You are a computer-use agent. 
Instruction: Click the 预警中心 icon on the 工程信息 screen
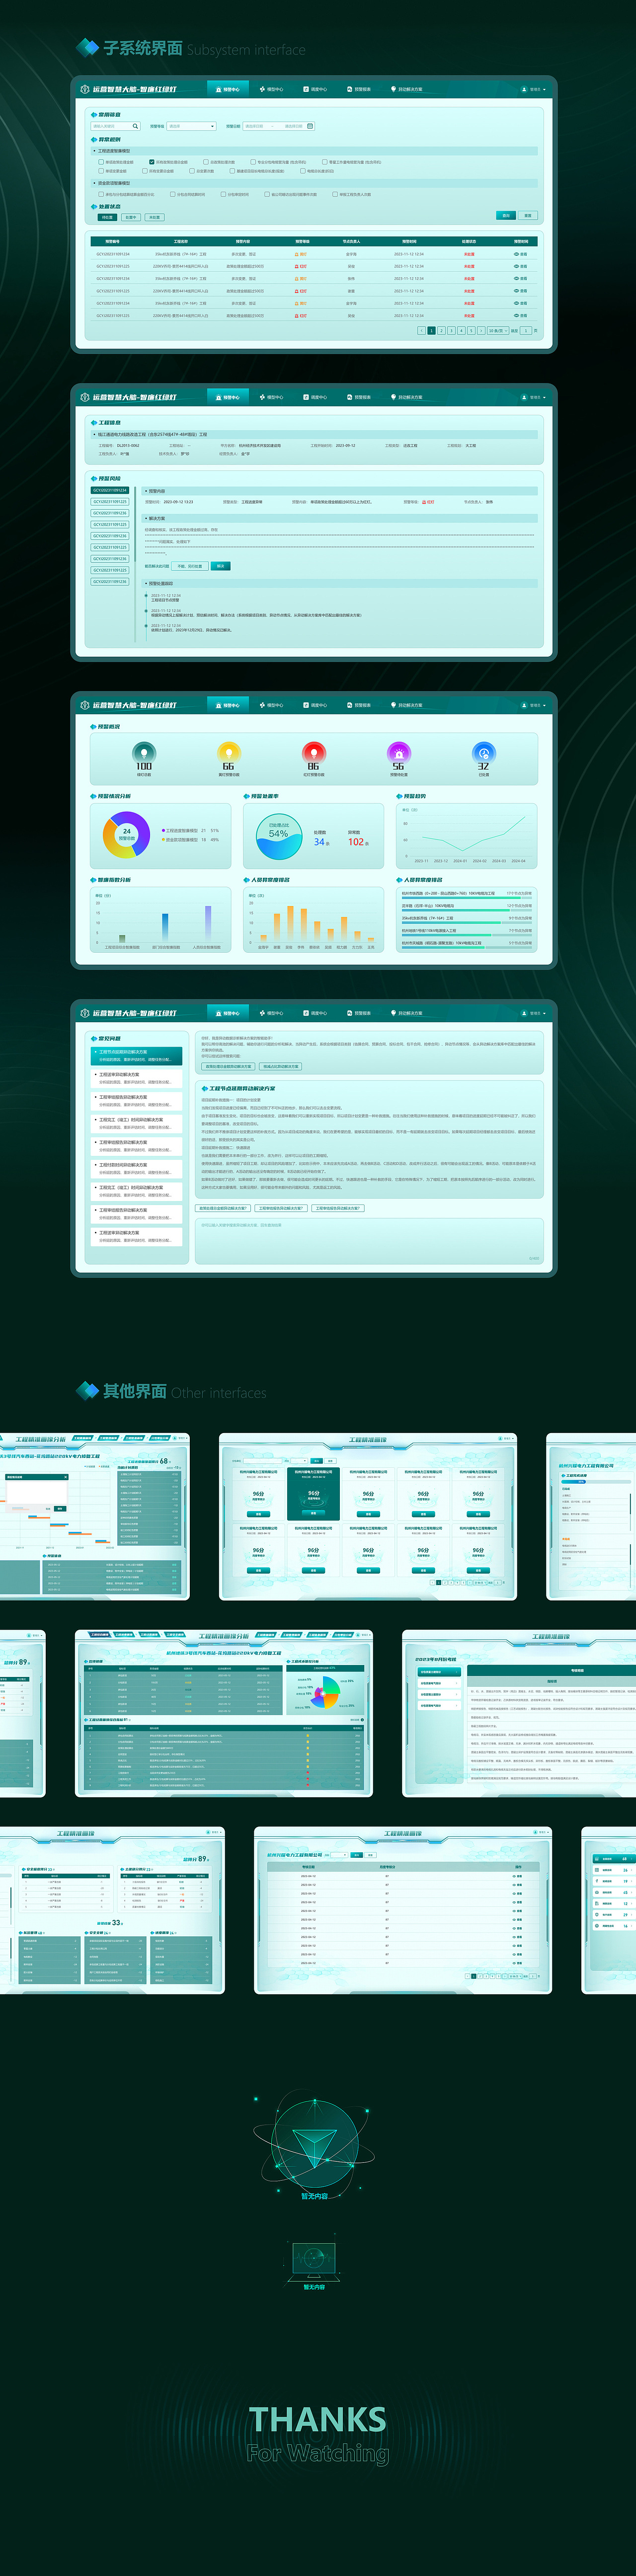pyautogui.click(x=219, y=397)
